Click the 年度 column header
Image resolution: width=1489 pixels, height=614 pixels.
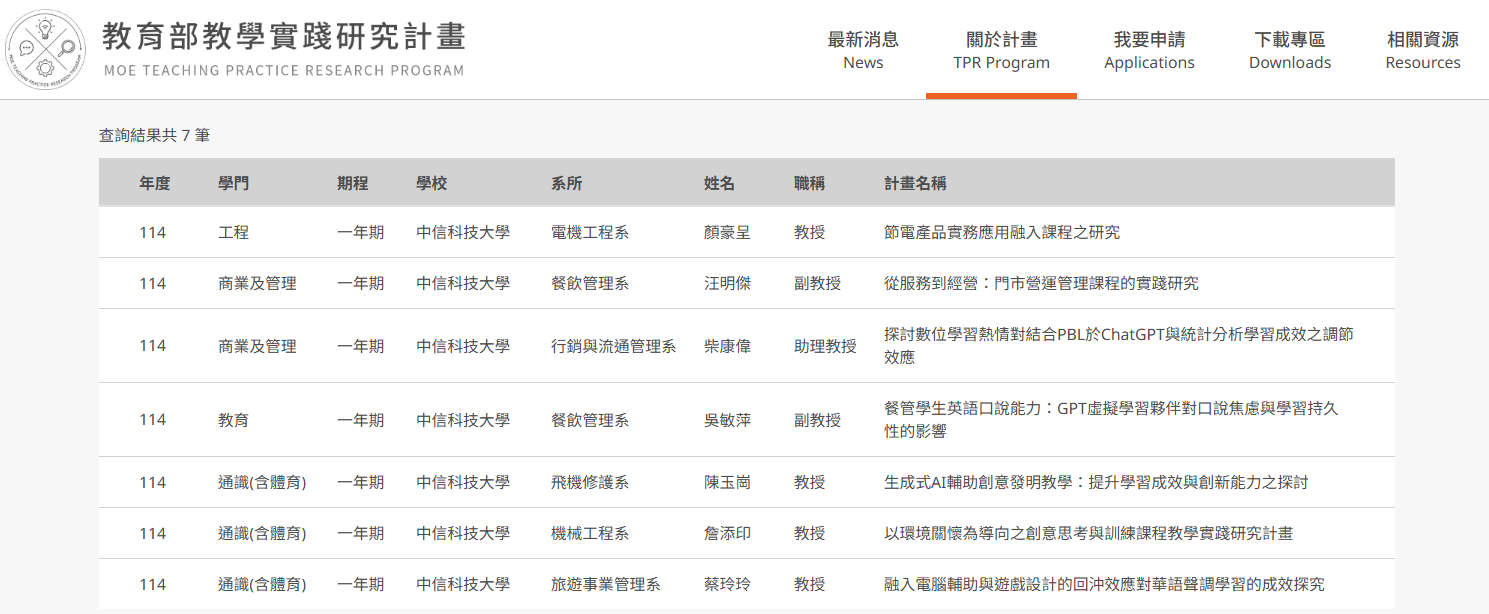click(155, 183)
